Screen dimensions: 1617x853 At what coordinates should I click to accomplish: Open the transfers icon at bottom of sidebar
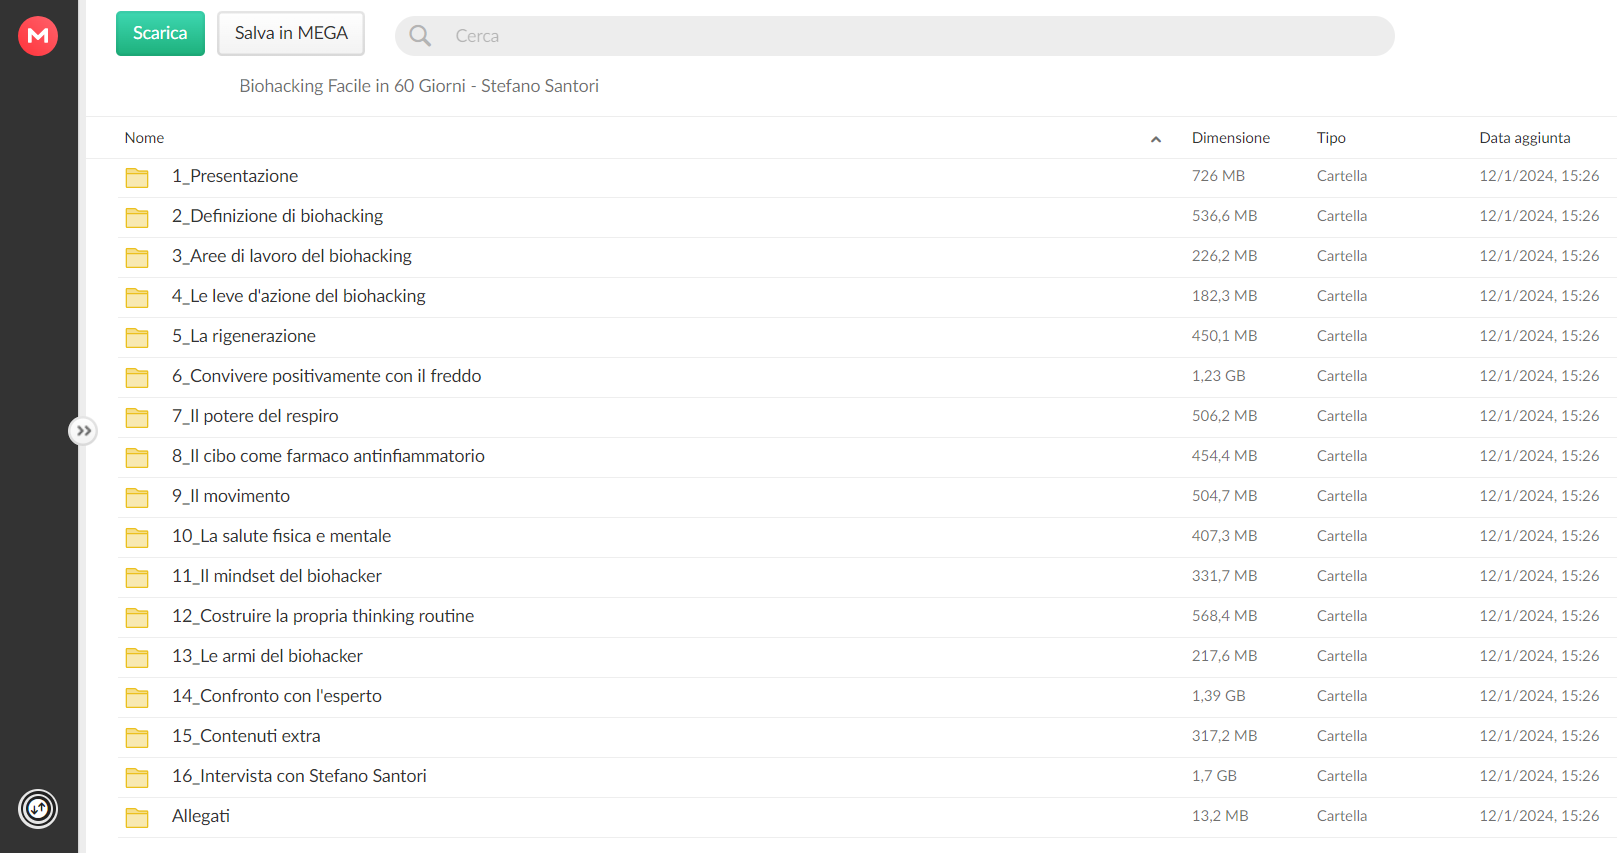pos(38,809)
